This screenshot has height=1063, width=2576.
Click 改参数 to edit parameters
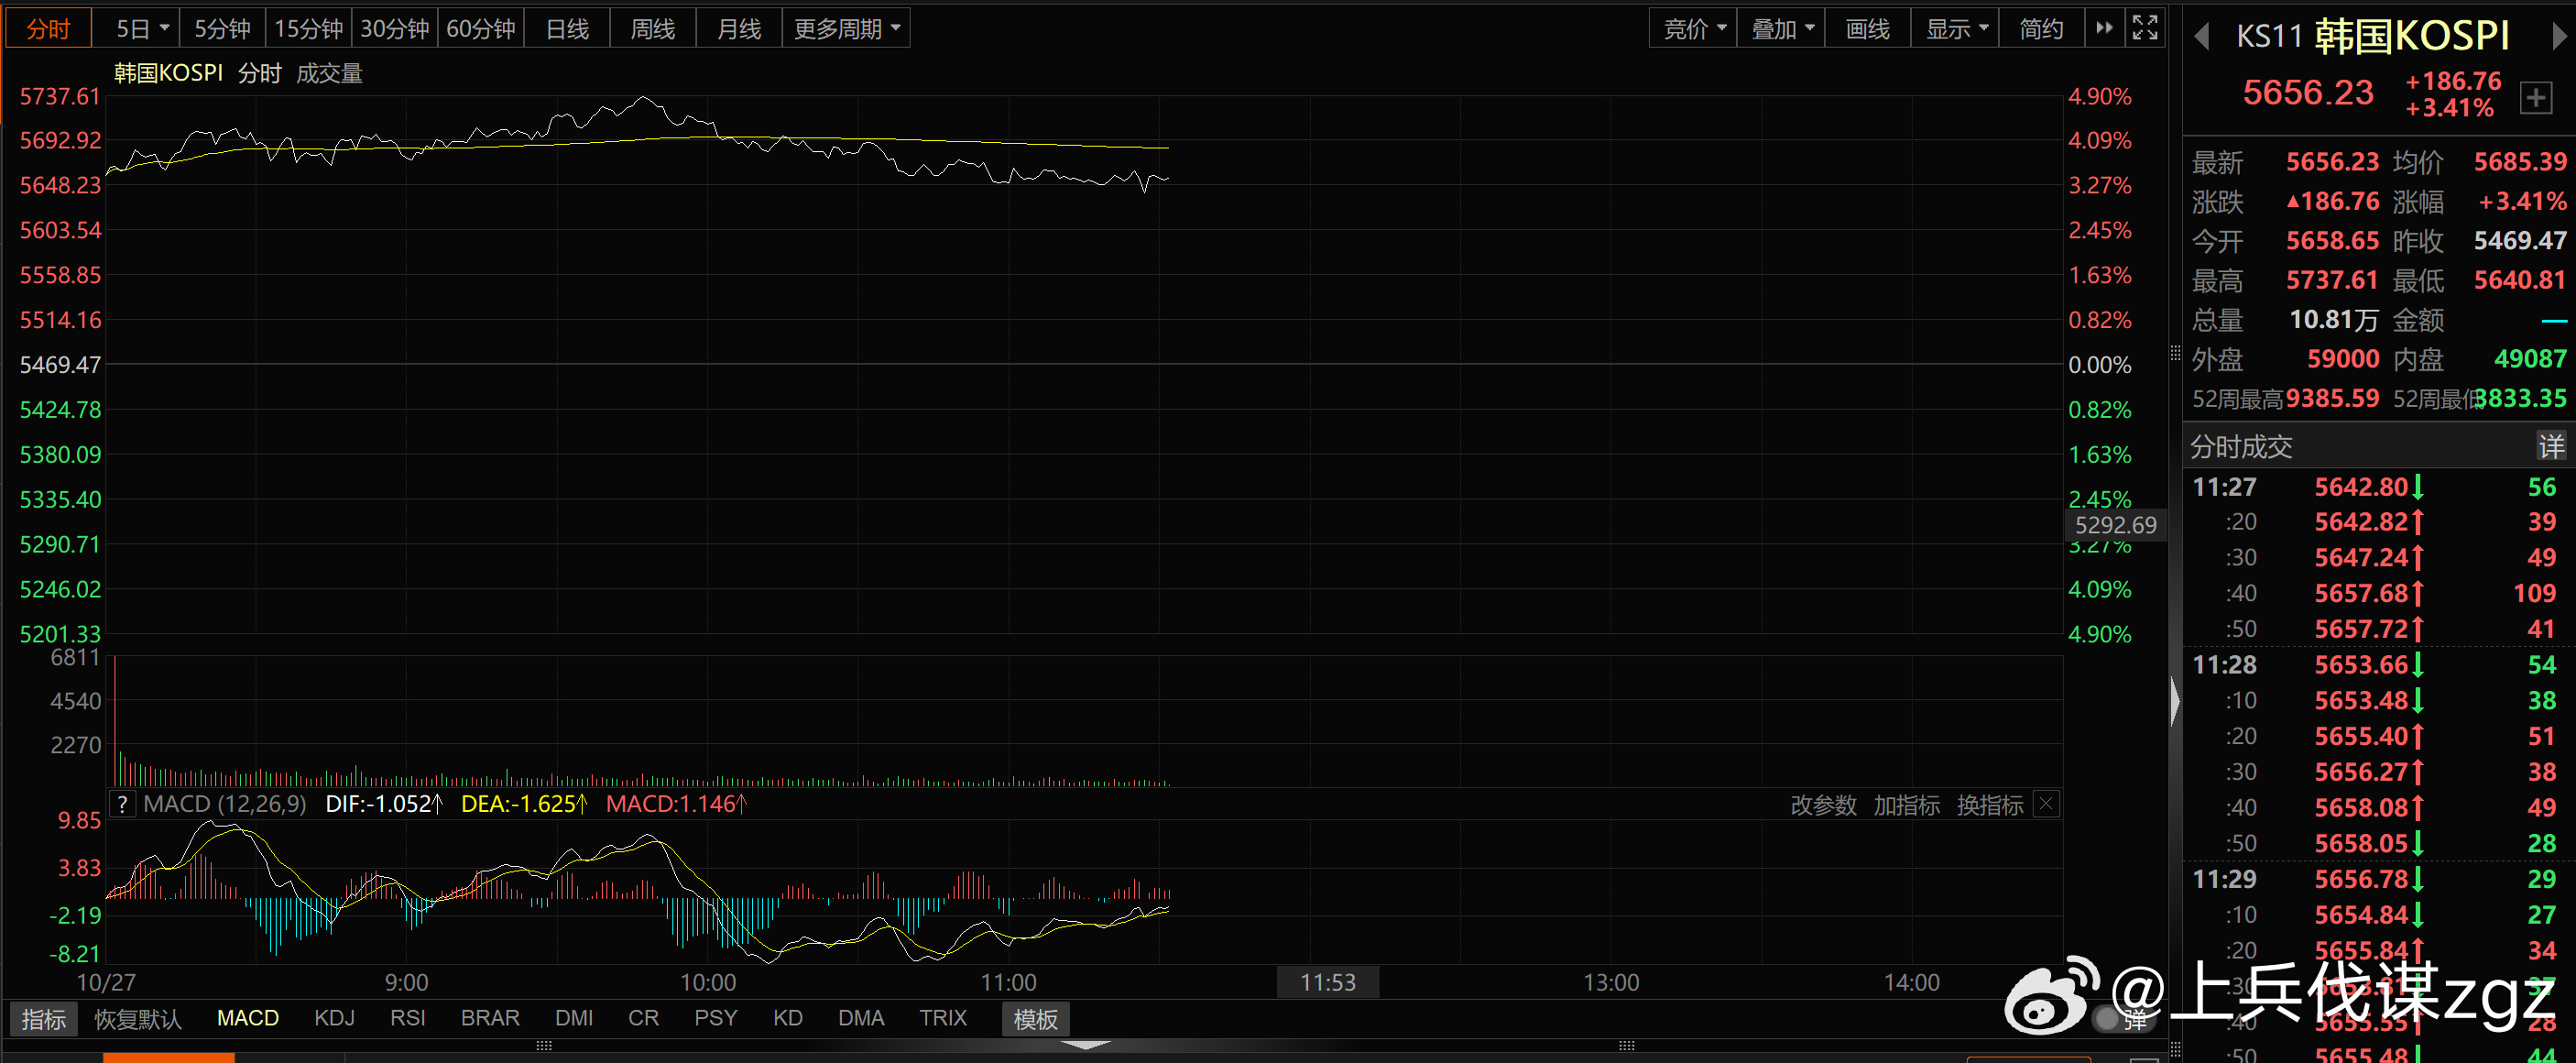(x=1823, y=804)
